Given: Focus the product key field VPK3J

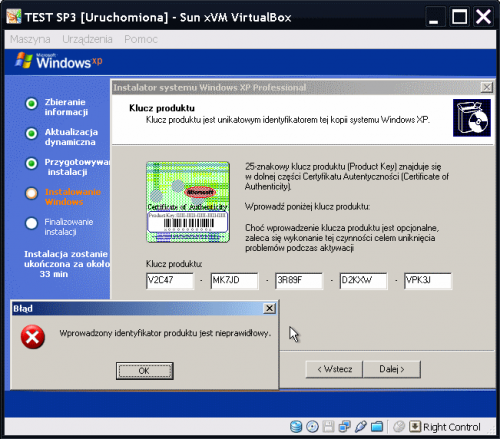Looking at the screenshot, I should pyautogui.click(x=428, y=280).
